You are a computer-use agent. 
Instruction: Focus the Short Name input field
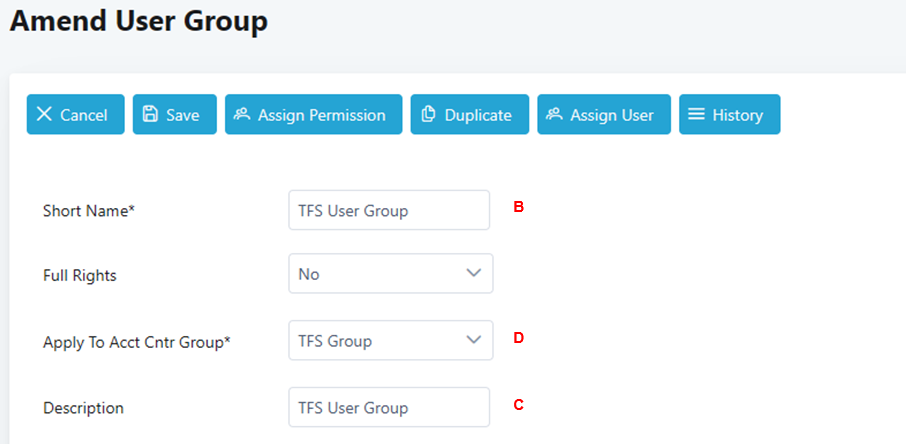(x=388, y=210)
